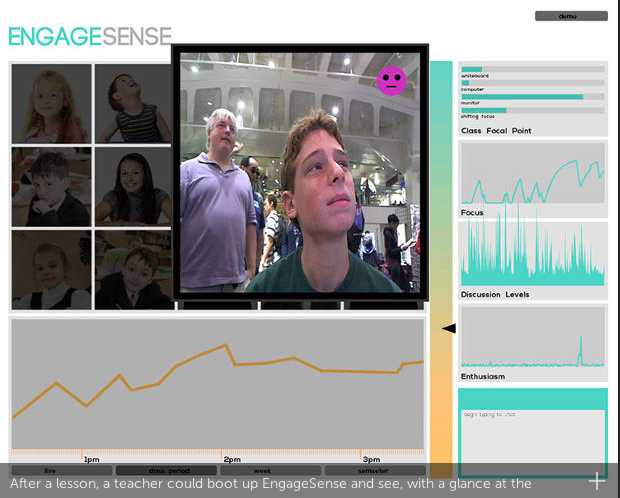Open the Discussion Levels chart
Viewport: 620px width, 498px height.
(x=533, y=254)
